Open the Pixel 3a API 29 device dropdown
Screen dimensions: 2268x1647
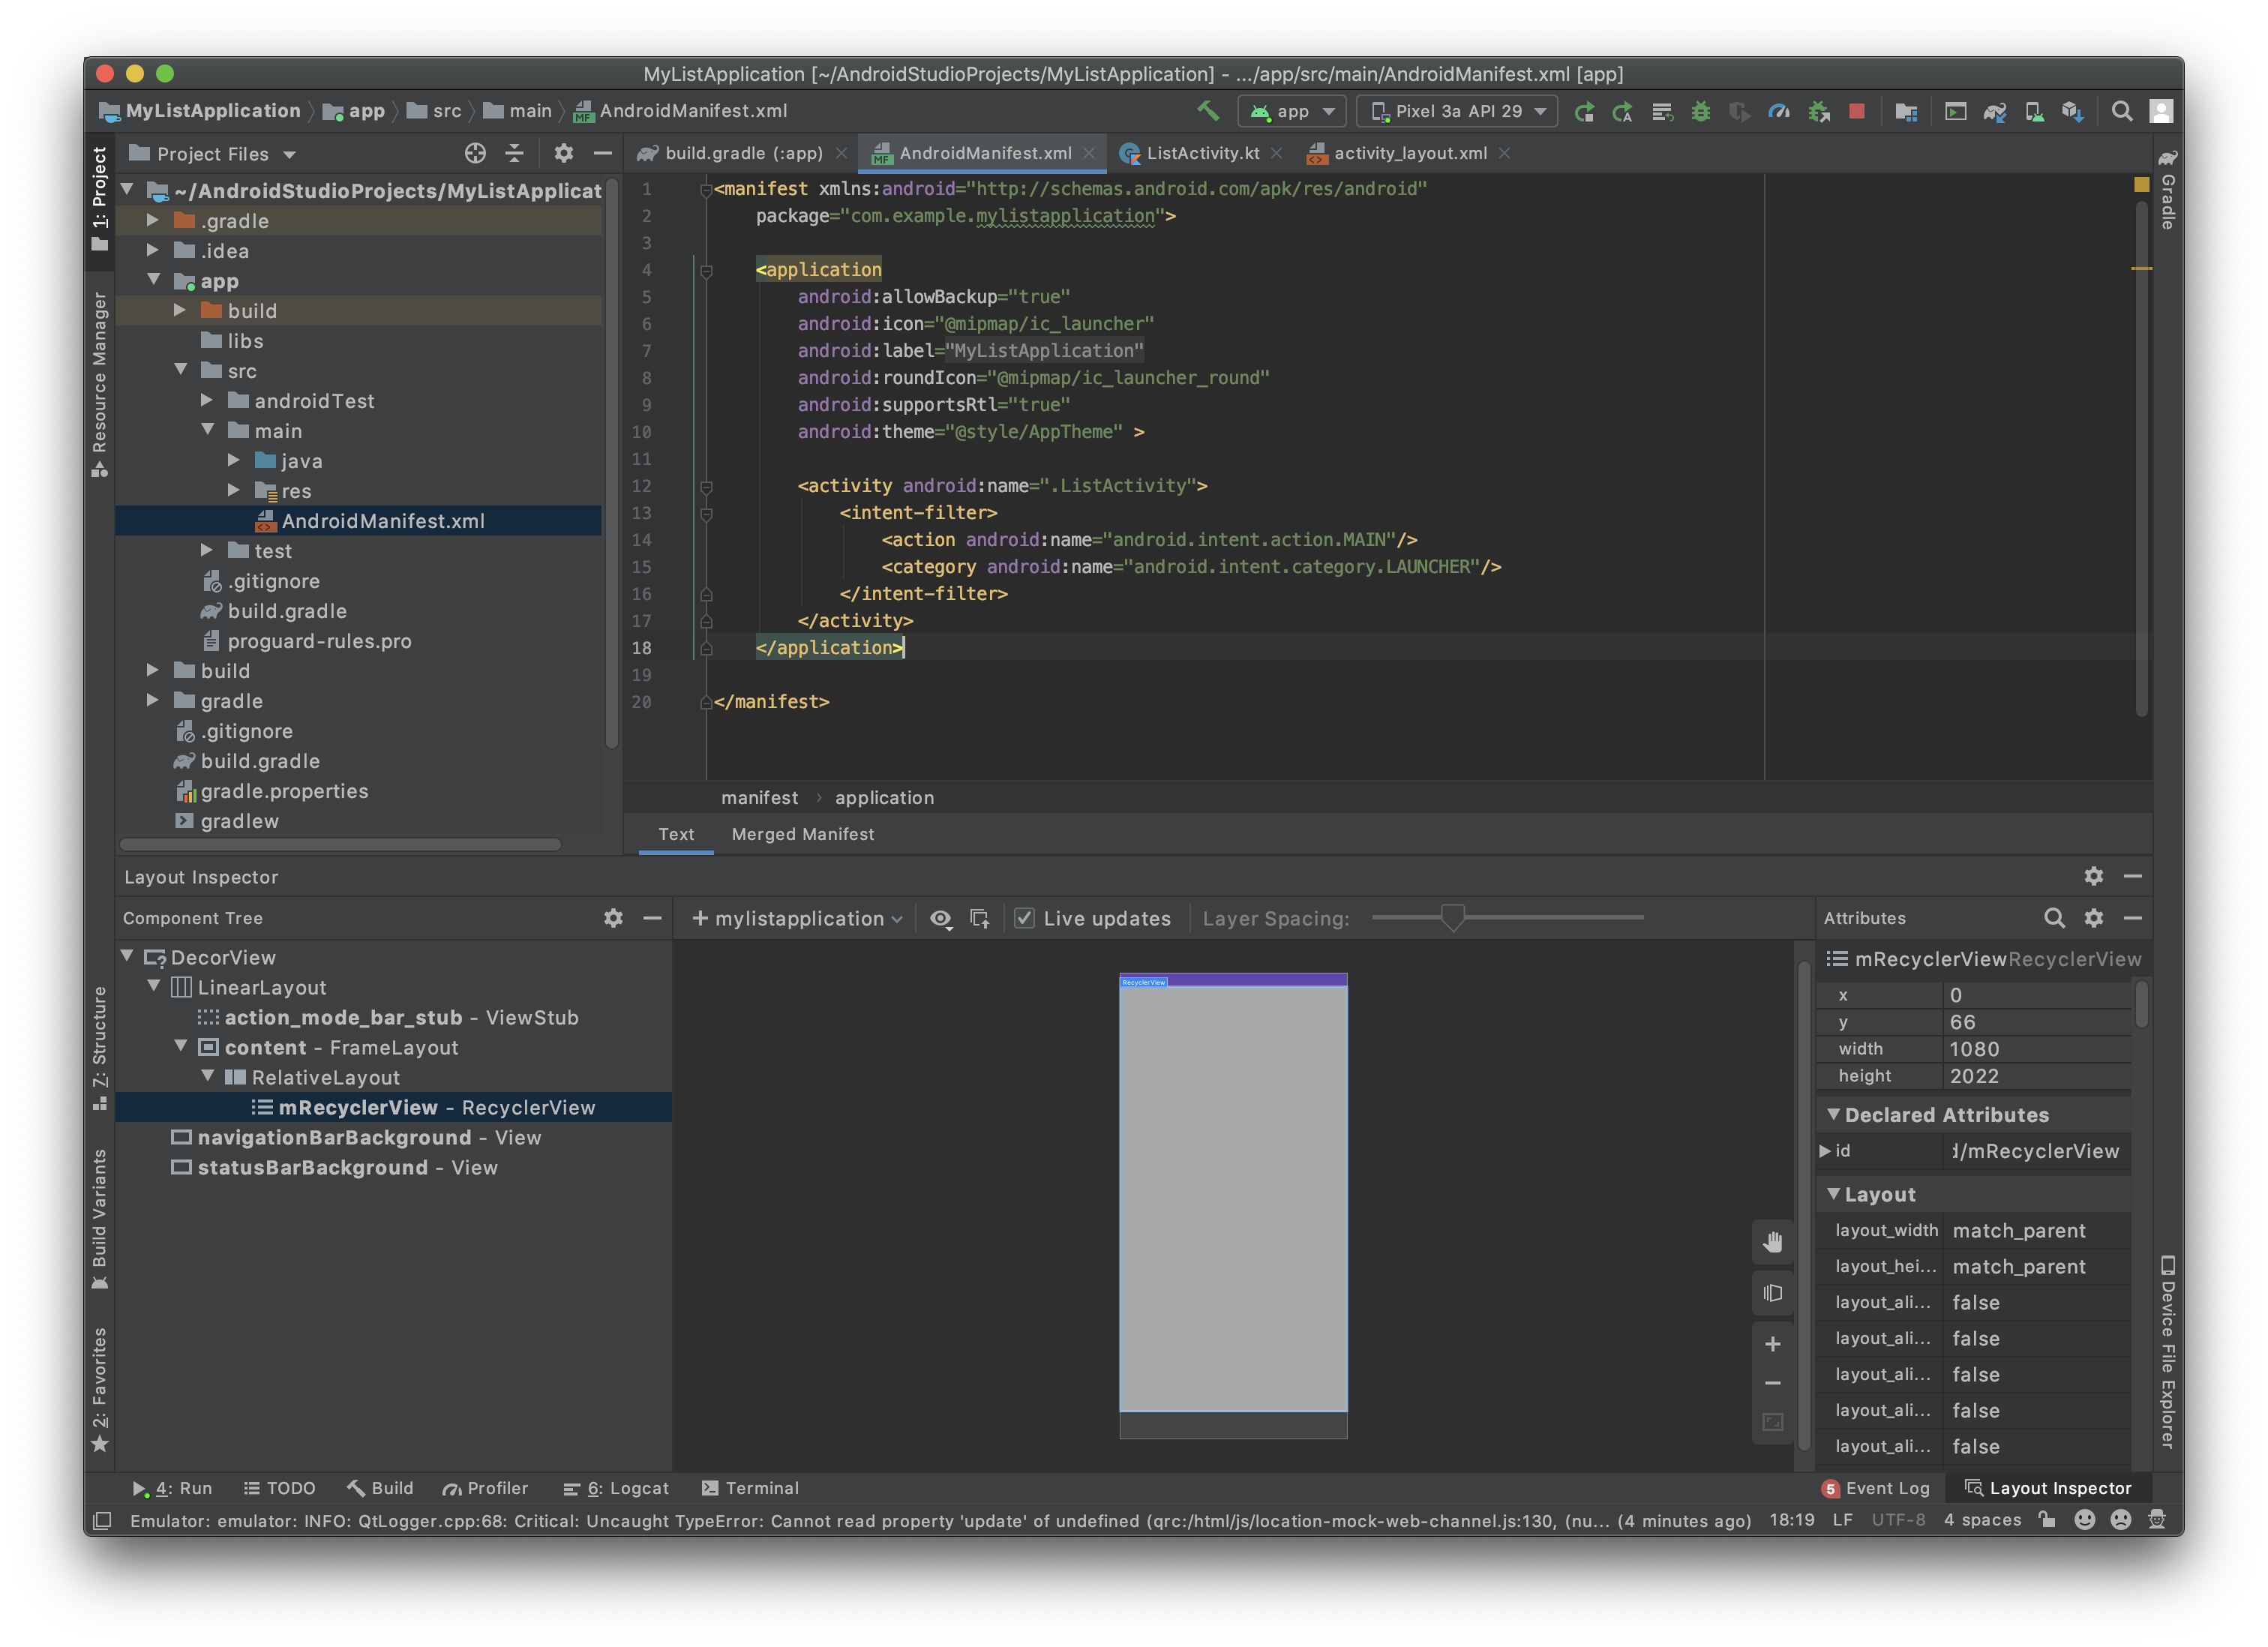1457,111
